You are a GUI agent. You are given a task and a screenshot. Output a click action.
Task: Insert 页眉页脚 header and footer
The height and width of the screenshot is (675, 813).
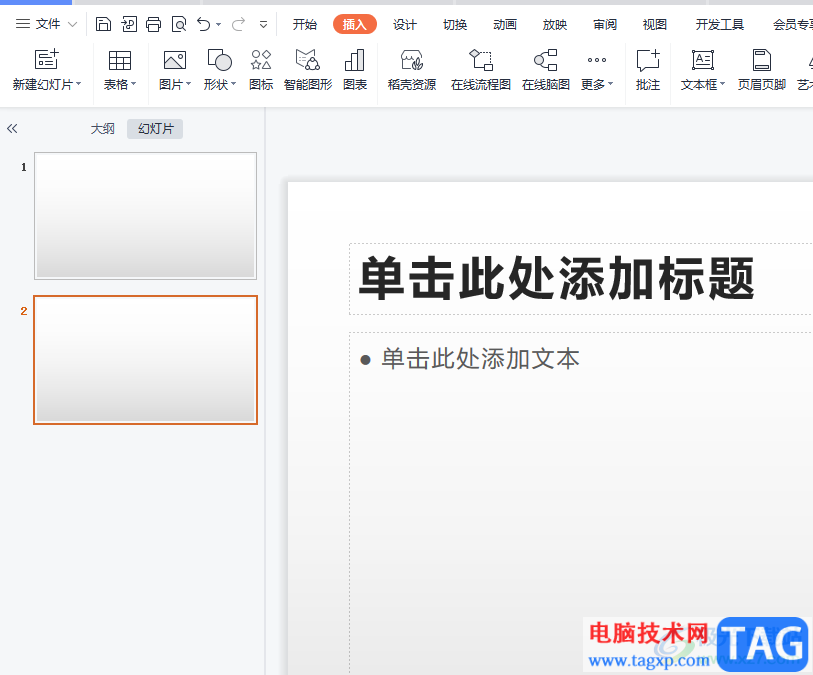pyautogui.click(x=762, y=70)
